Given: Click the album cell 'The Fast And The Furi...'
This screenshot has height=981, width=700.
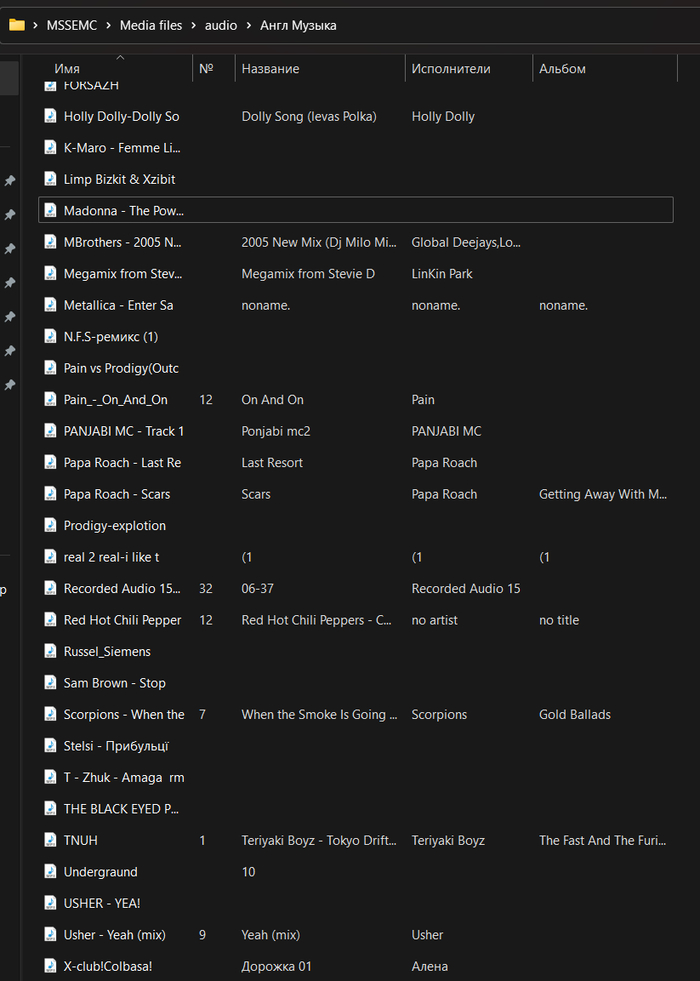Looking at the screenshot, I should 602,841.
